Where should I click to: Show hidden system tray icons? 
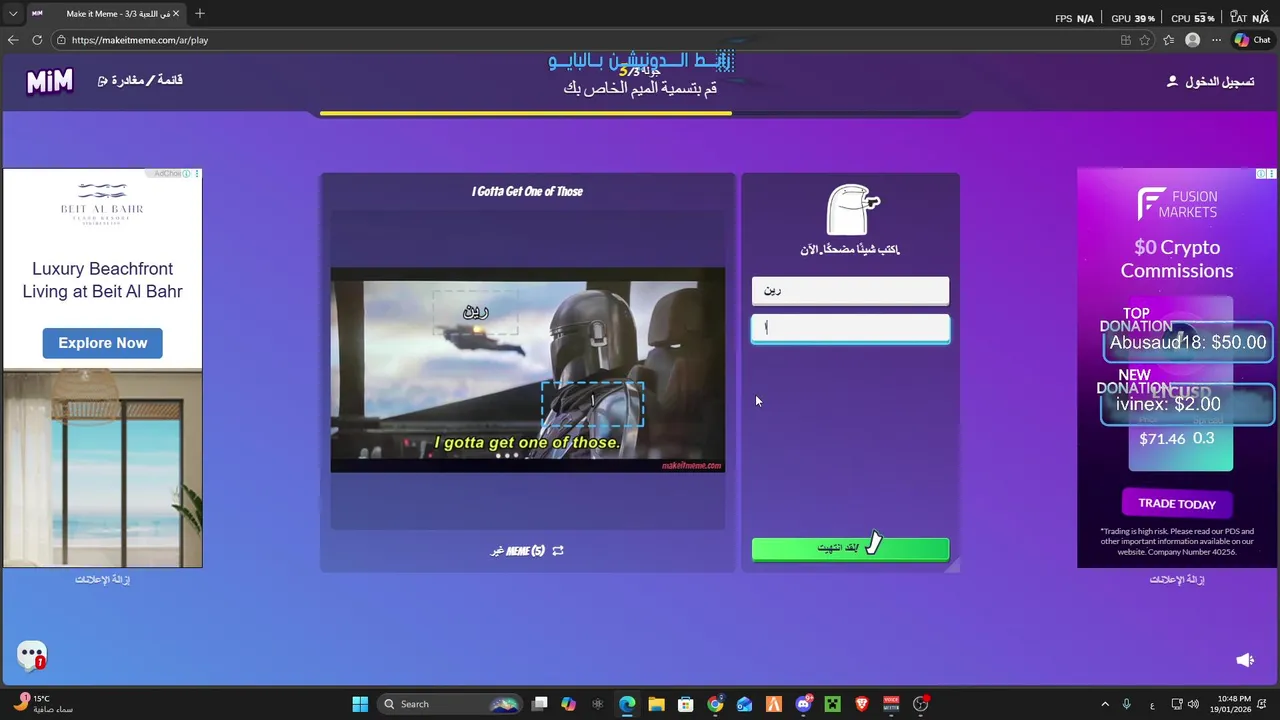1105,704
